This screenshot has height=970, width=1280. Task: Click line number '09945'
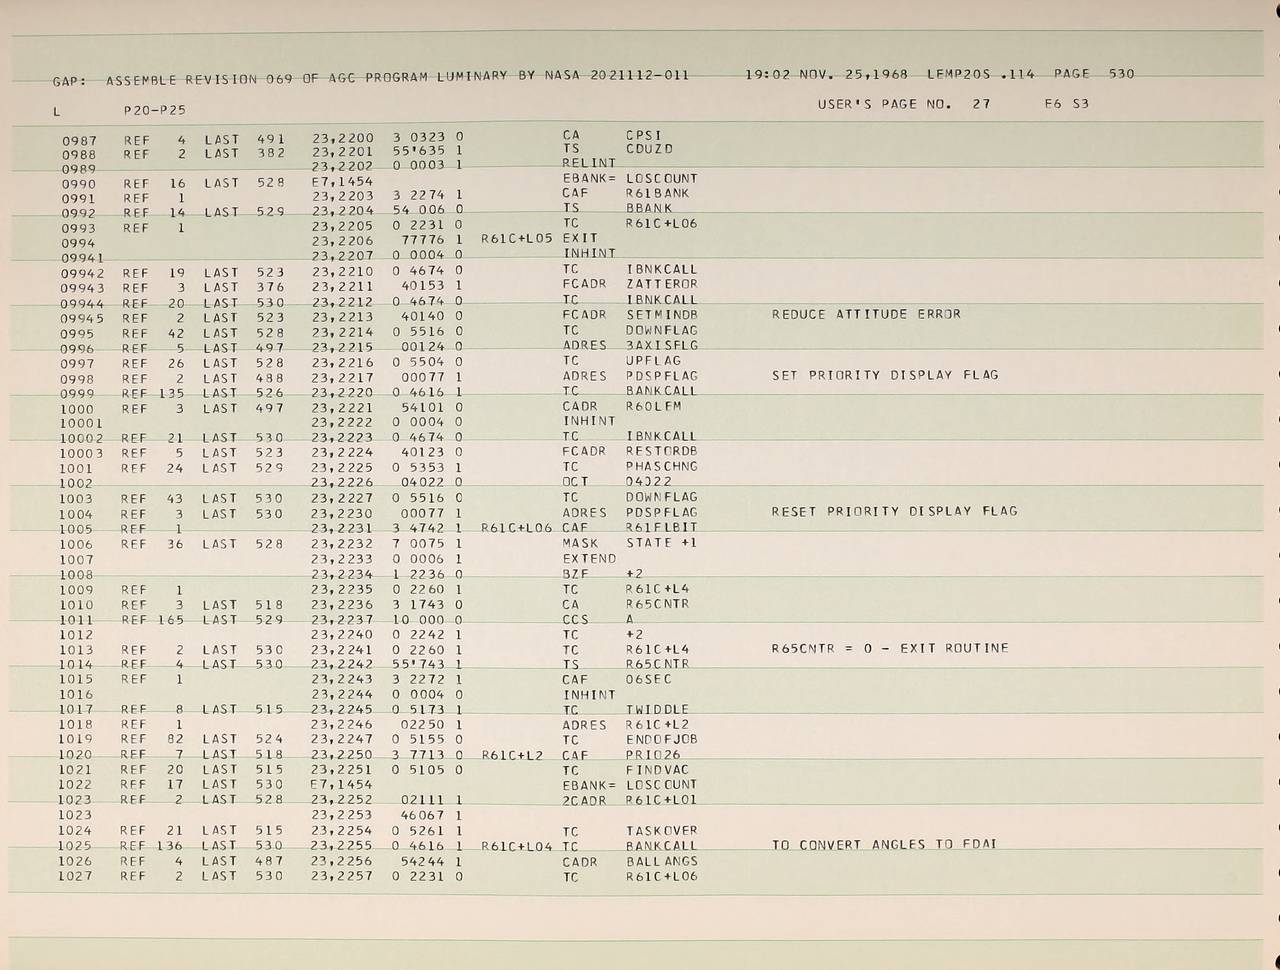[82, 319]
